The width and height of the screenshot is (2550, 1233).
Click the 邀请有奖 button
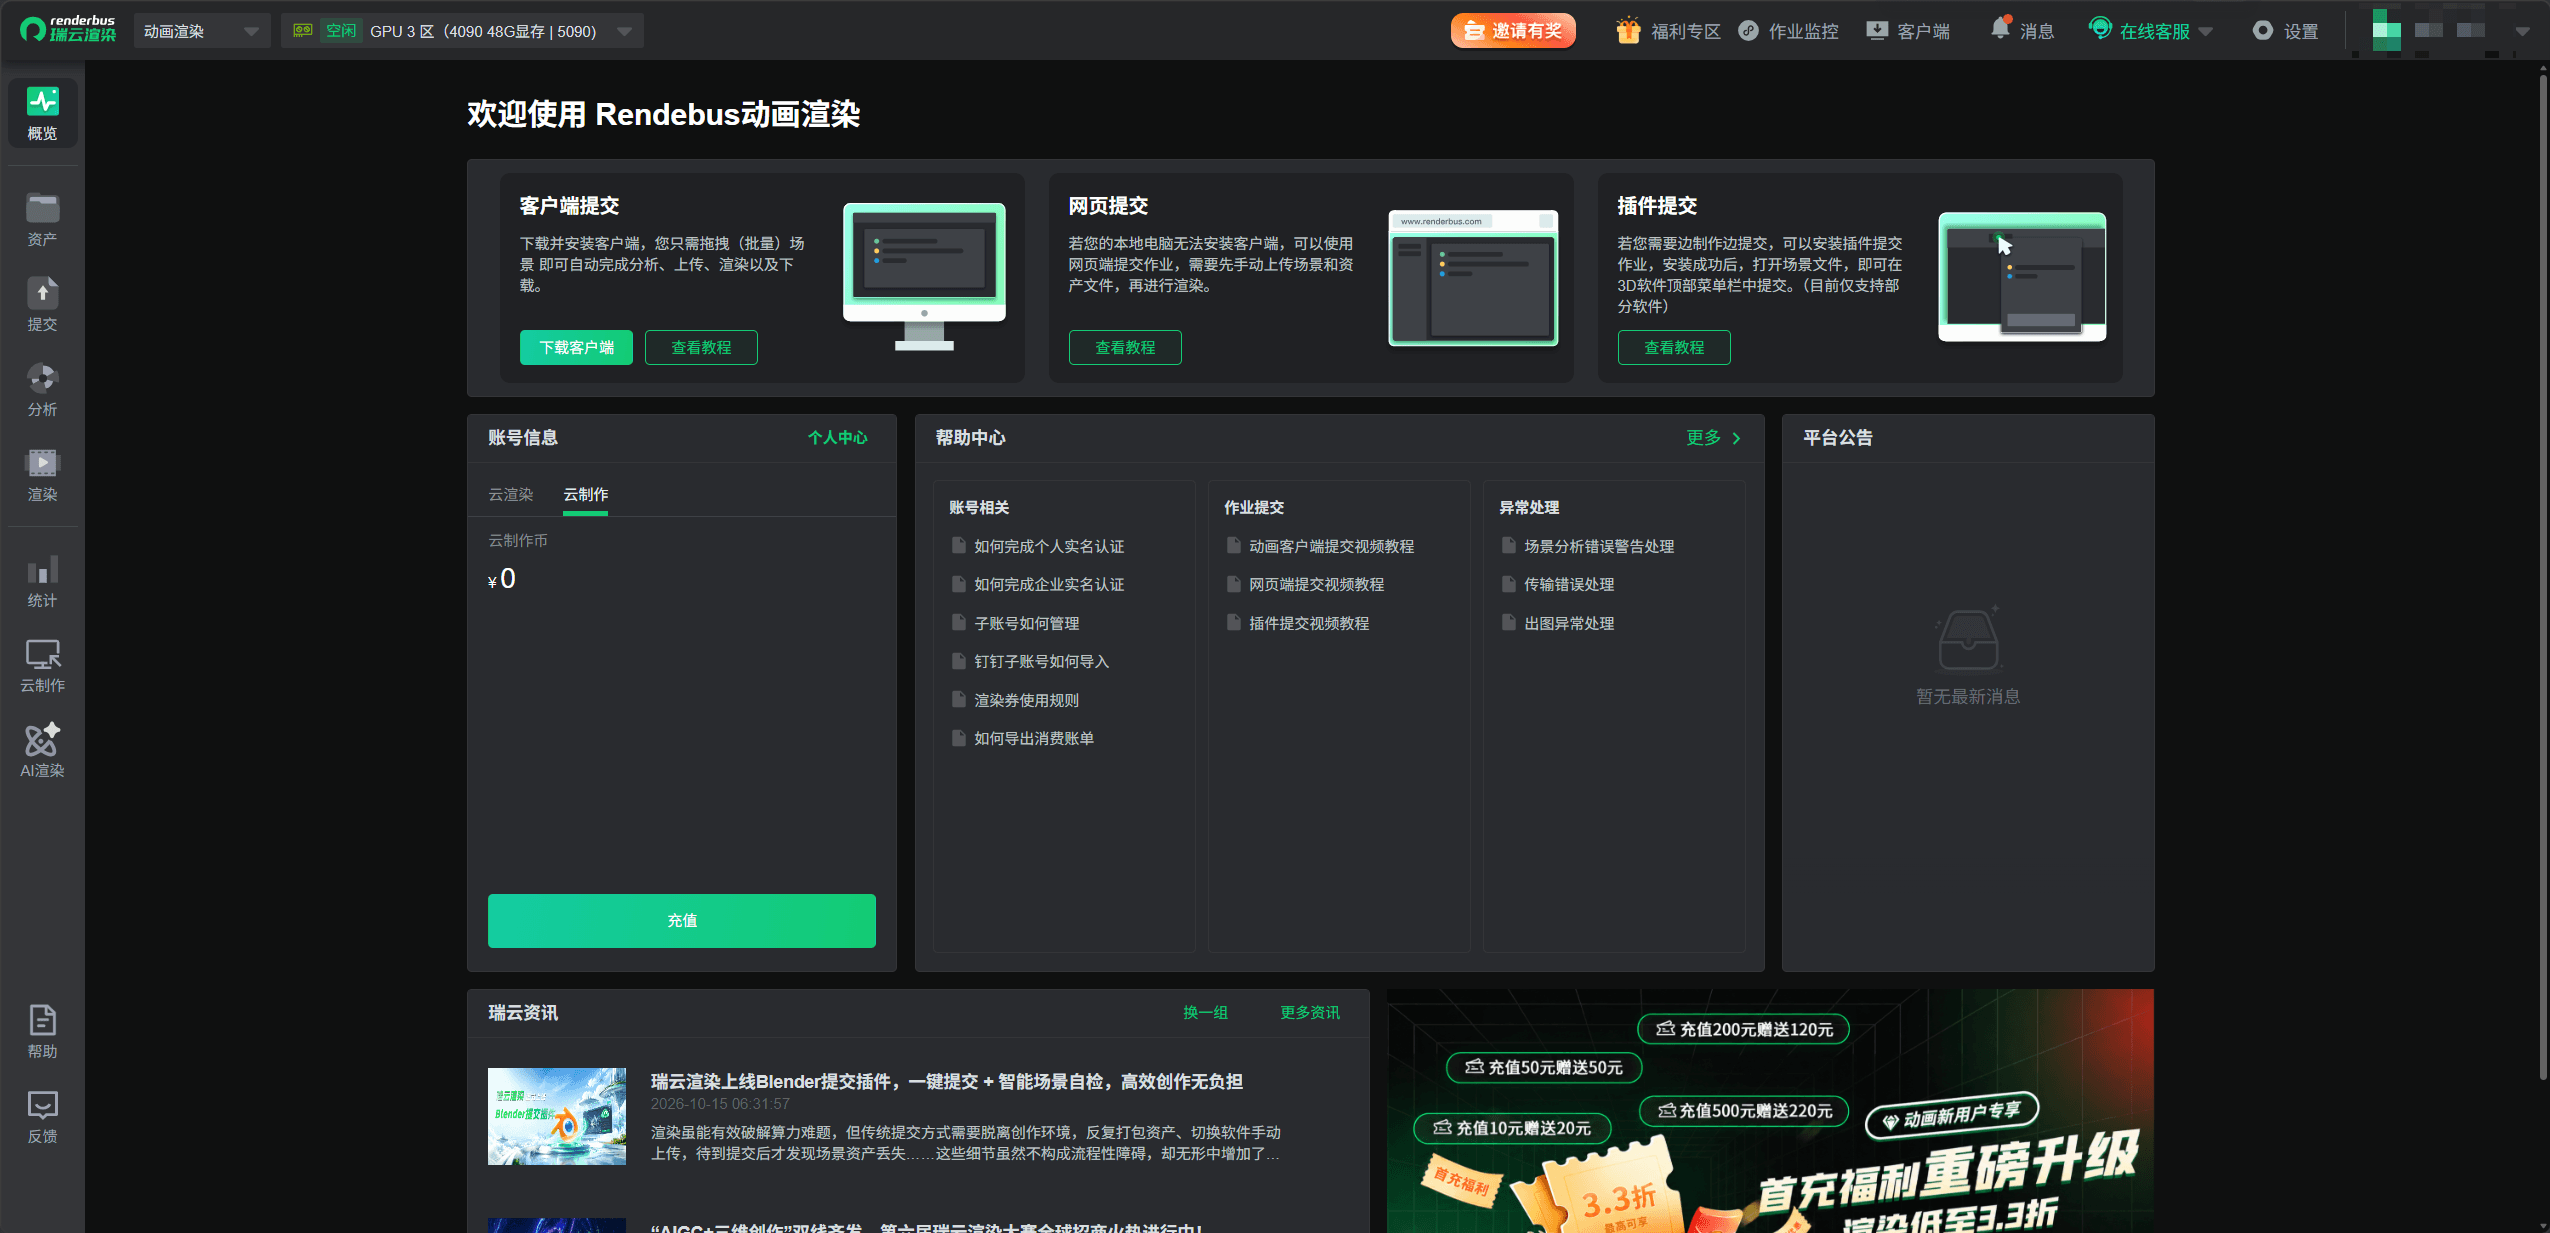(x=1513, y=31)
